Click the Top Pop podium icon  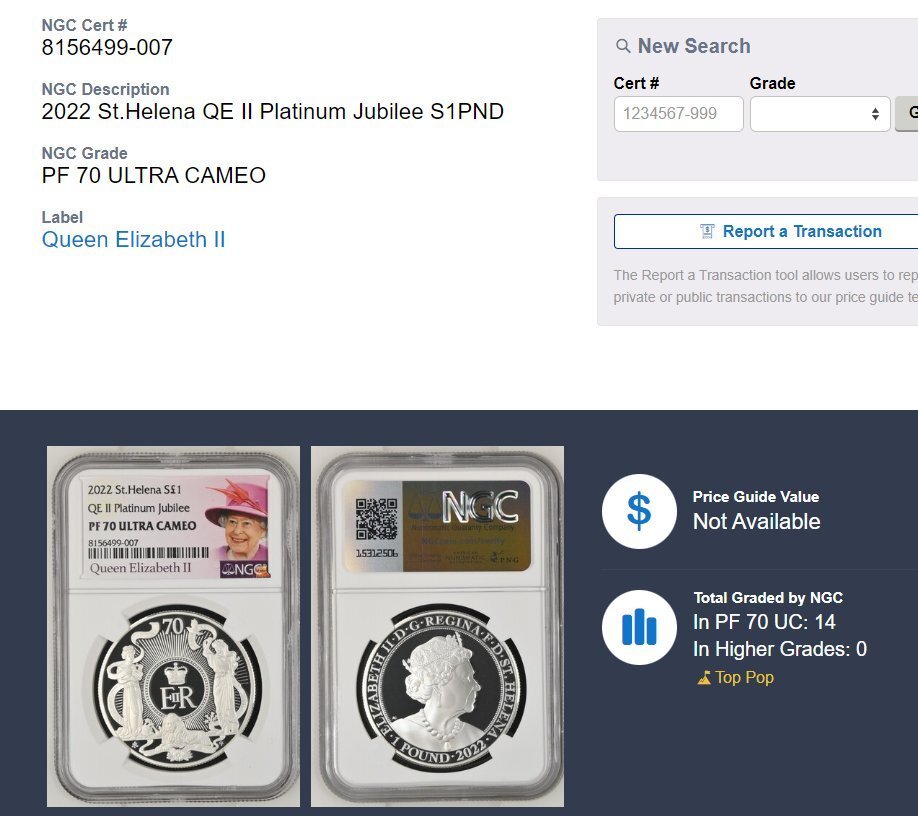point(704,678)
